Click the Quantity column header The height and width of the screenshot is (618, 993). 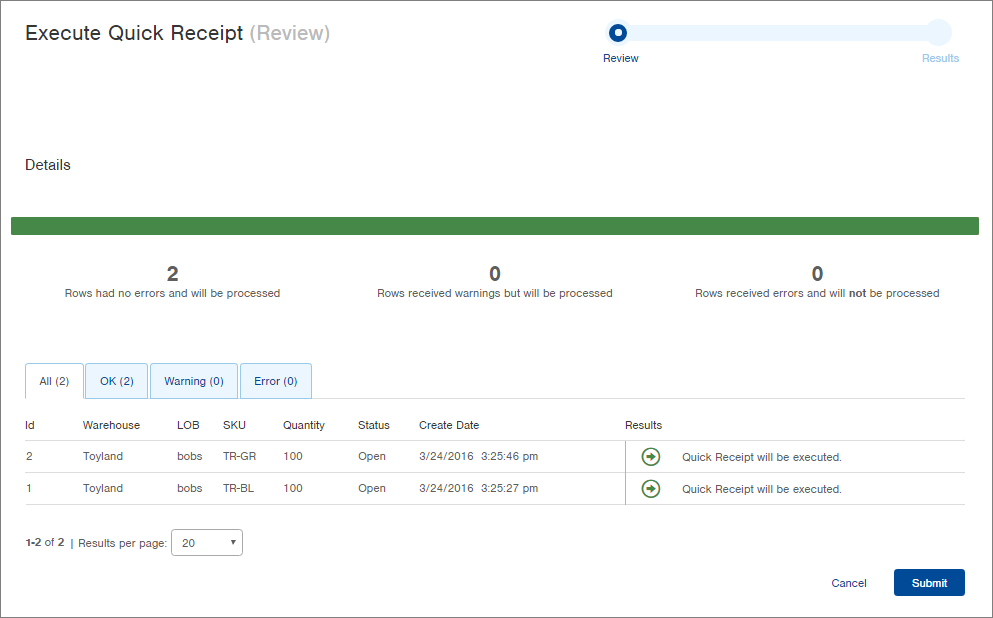304,426
